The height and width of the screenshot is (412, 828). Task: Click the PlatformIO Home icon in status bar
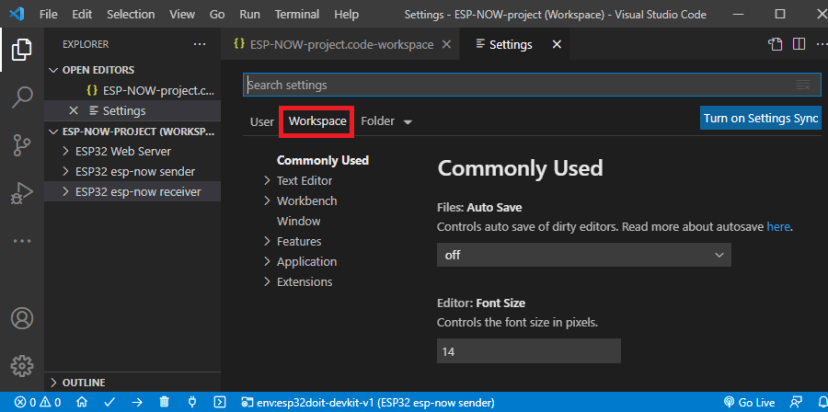point(82,402)
